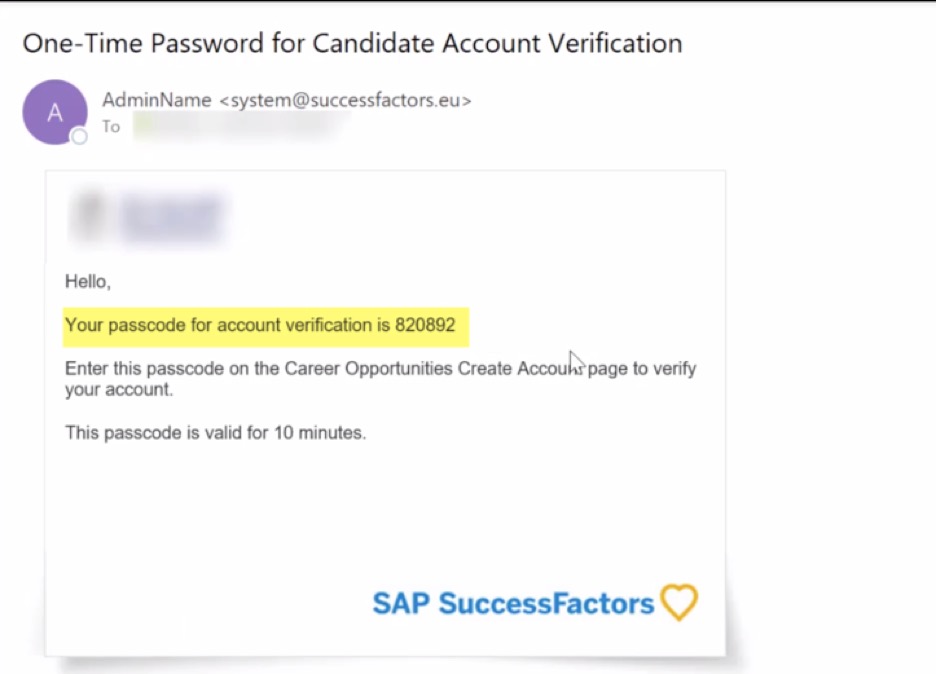Image resolution: width=936 pixels, height=674 pixels.
Task: Click the word "verify" in the instructions
Action: pos(674,368)
